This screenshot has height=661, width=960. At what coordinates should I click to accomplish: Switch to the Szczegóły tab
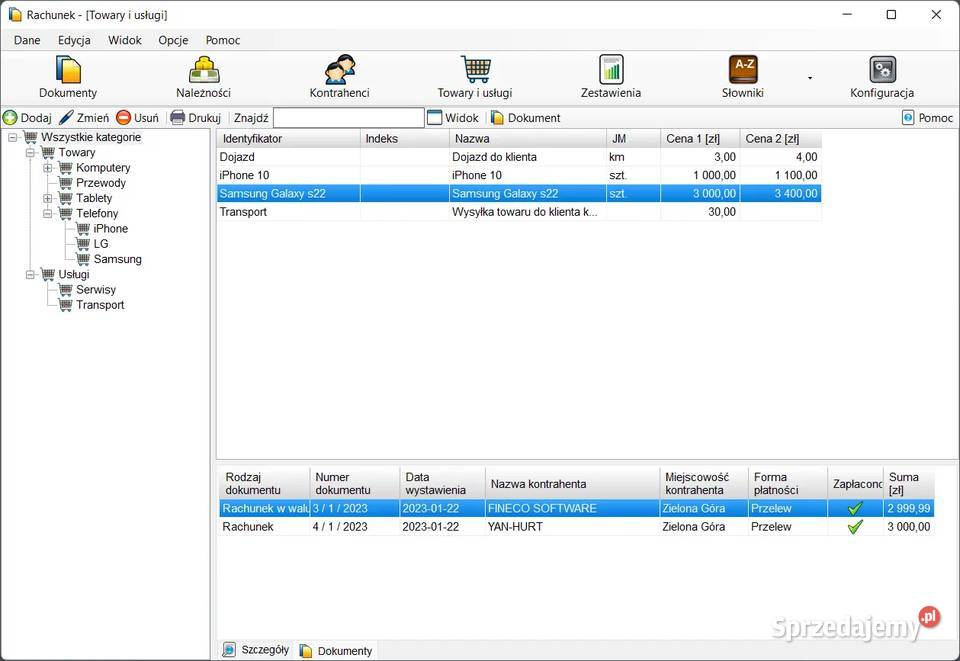click(x=256, y=650)
